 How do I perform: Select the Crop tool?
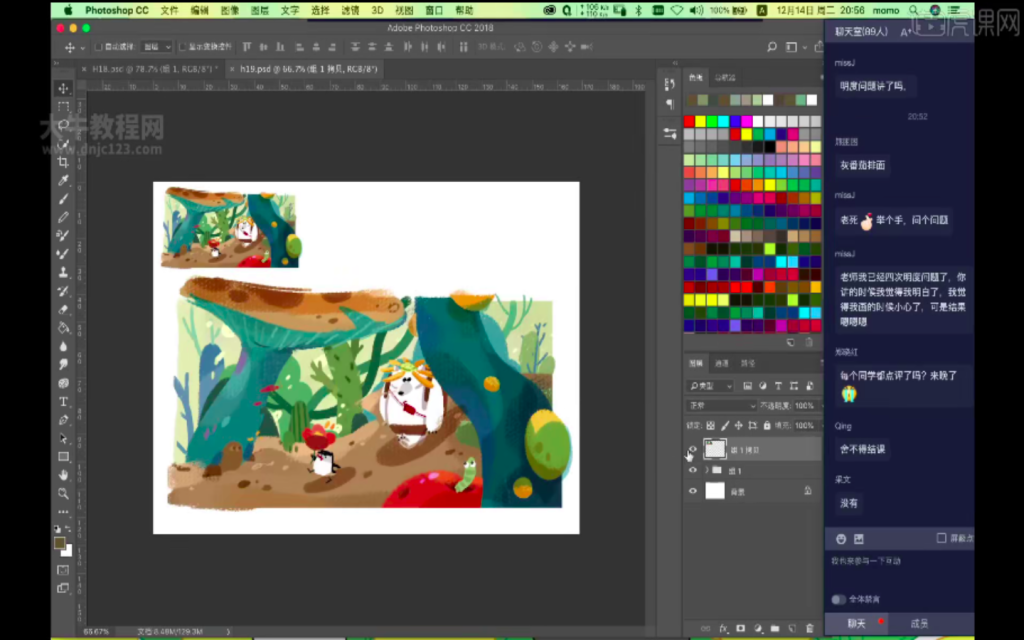(63, 161)
